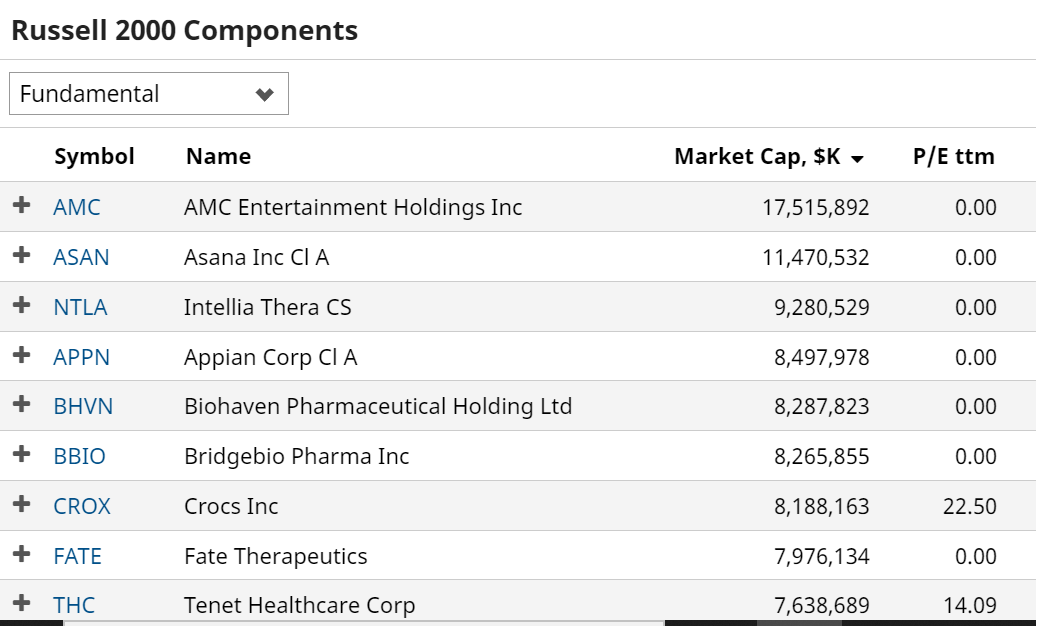This screenshot has width=1038, height=632.
Task: Sort by Market Cap, $K column
Action: [757, 156]
